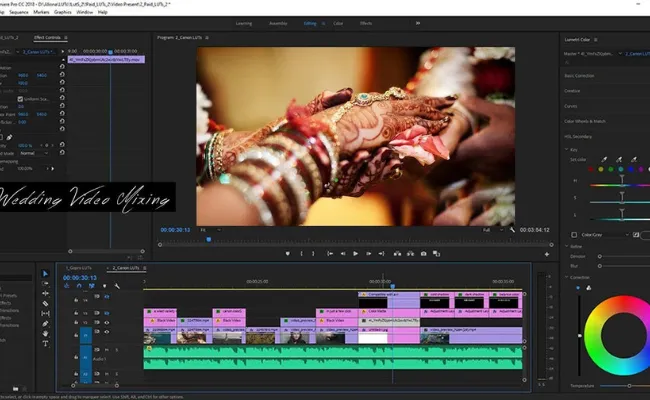Adjust the Denoise slider handle

click(600, 256)
